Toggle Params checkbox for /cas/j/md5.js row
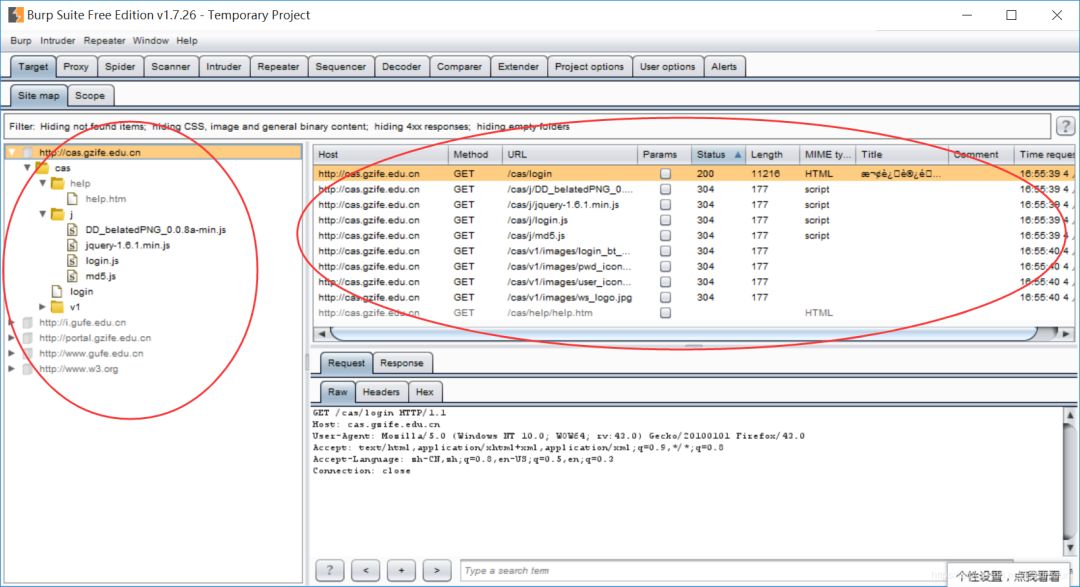 [665, 236]
